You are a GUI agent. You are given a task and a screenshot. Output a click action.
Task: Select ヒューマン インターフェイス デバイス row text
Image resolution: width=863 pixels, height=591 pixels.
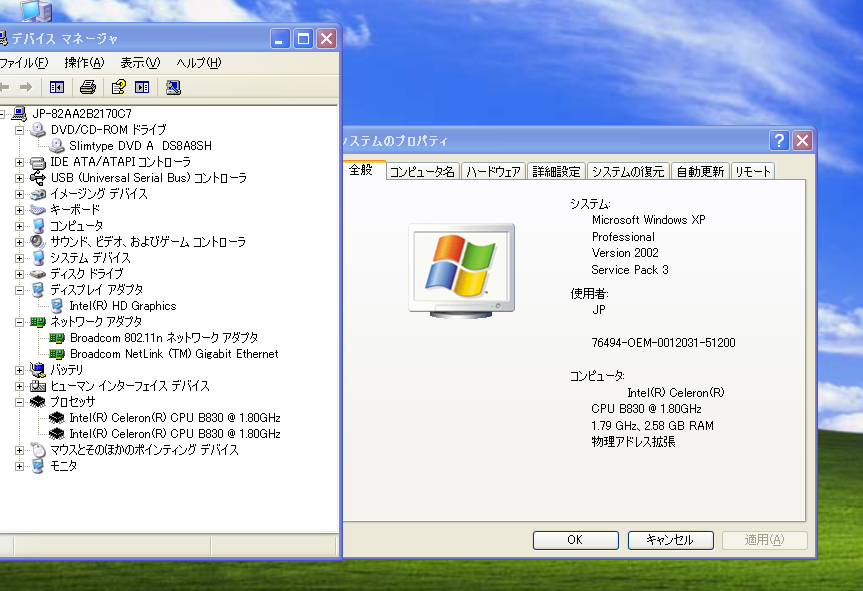click(130, 386)
